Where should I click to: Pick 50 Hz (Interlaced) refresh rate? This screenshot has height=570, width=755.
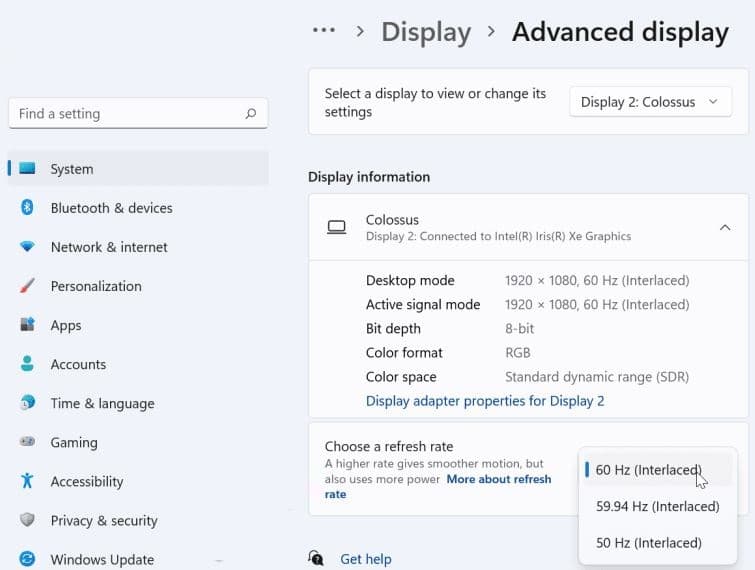click(648, 543)
